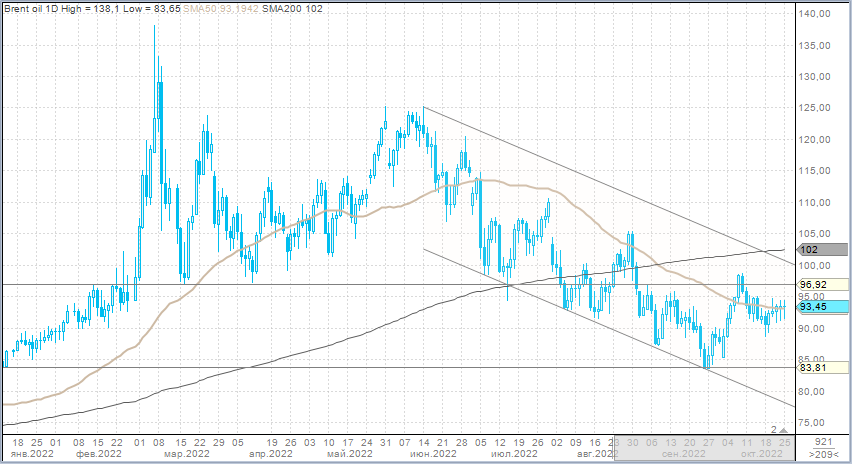Click the small up arrow beside number 2
This screenshot has width=852, height=464.
(783, 430)
